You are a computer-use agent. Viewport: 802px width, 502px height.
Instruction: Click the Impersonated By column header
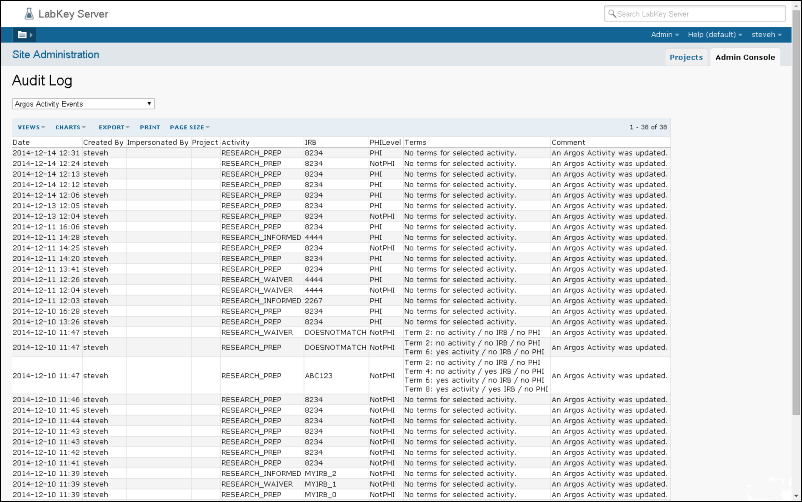(x=158, y=142)
